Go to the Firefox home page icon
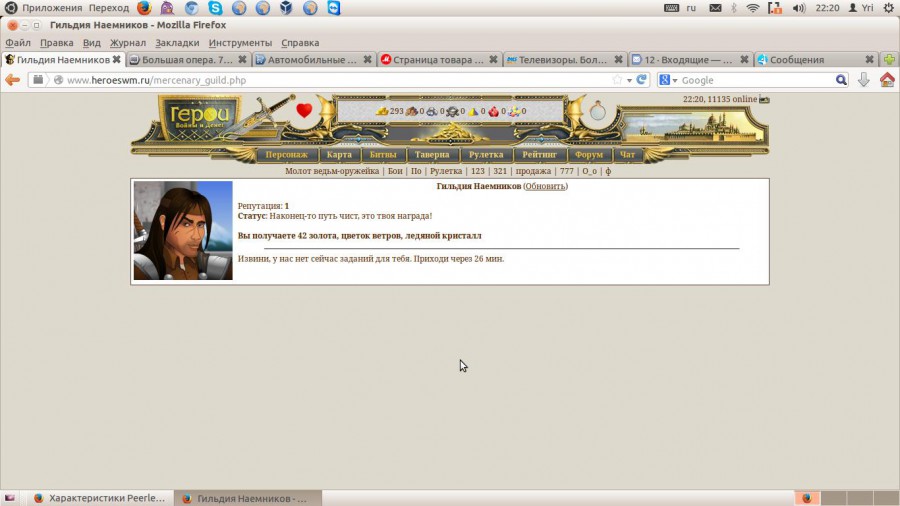Viewport: 900px width, 506px height. 887,80
